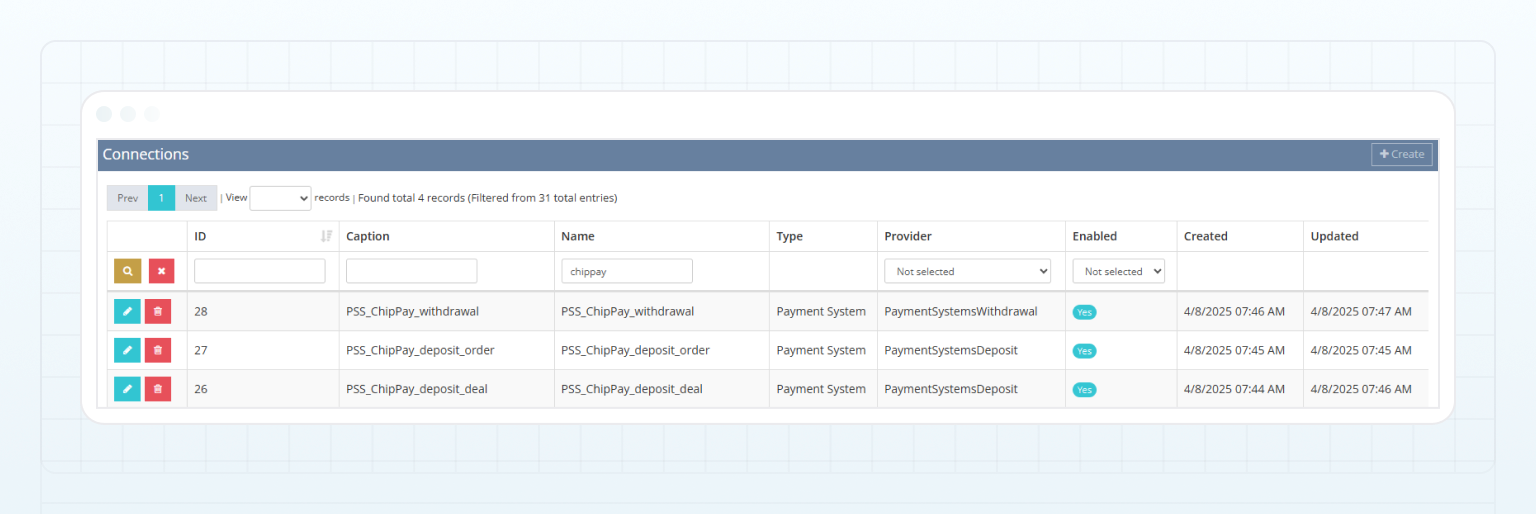
Task: Open the View records count dropdown
Action: (280, 198)
